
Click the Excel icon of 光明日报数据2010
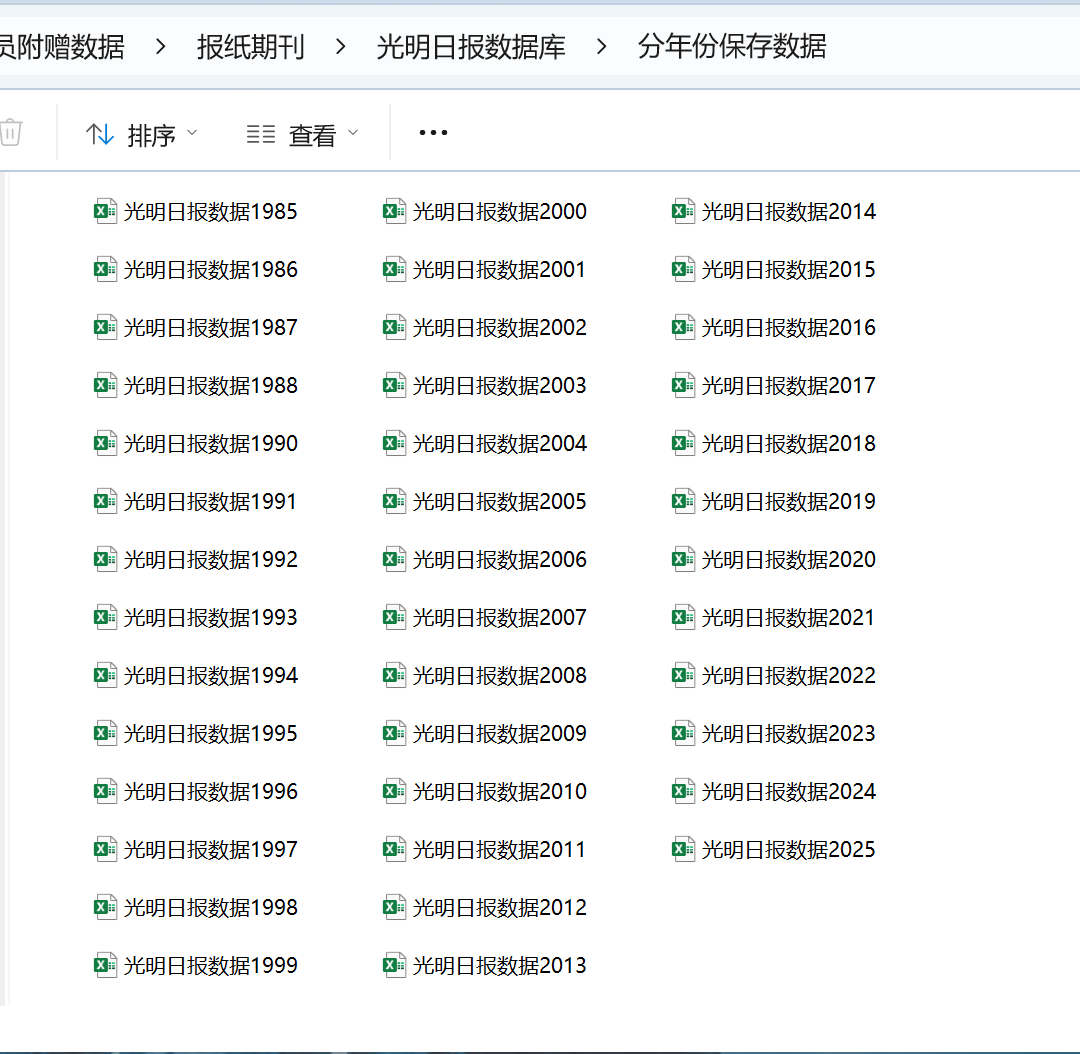(394, 791)
